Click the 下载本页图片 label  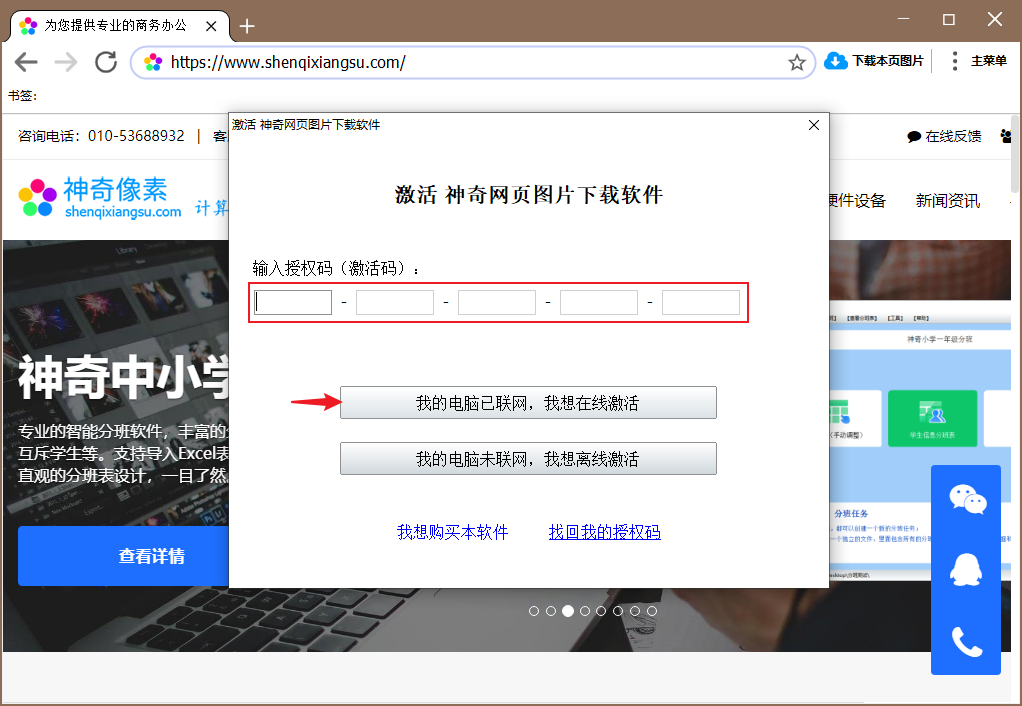pyautogui.click(x=888, y=61)
